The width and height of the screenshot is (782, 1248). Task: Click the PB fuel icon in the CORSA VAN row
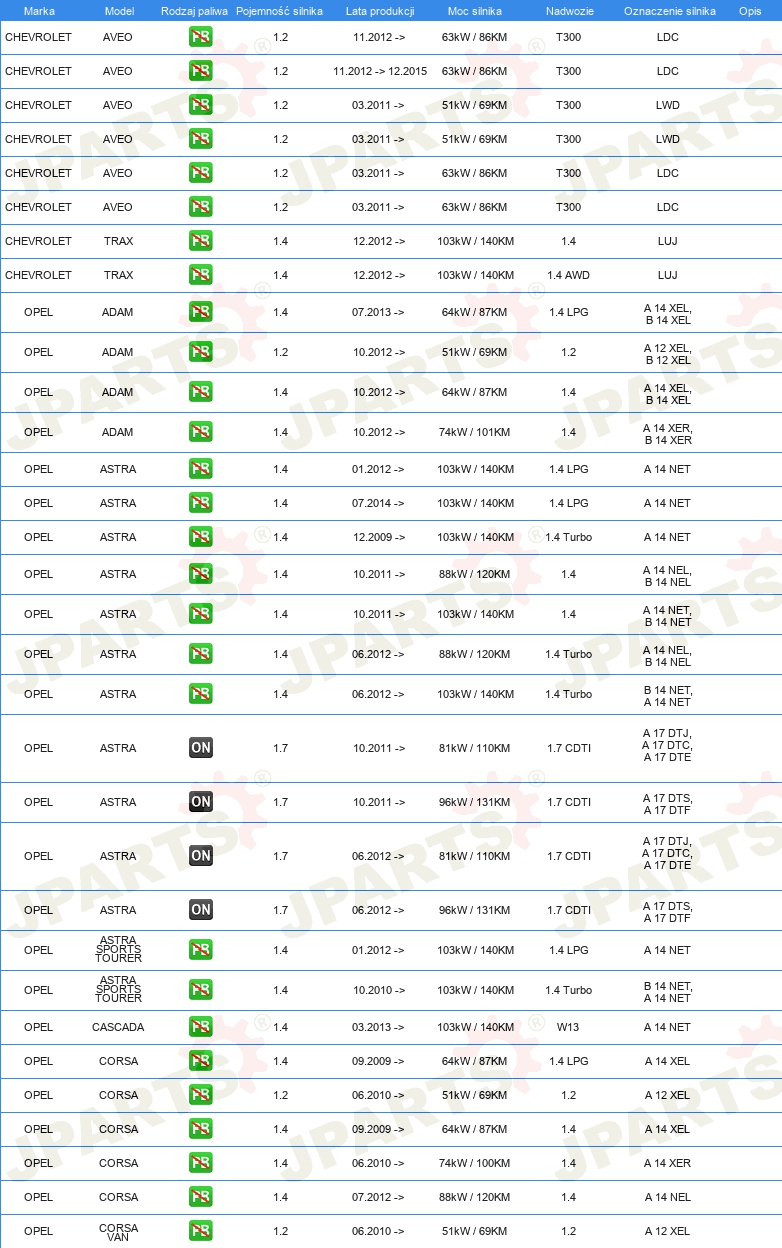point(201,1230)
